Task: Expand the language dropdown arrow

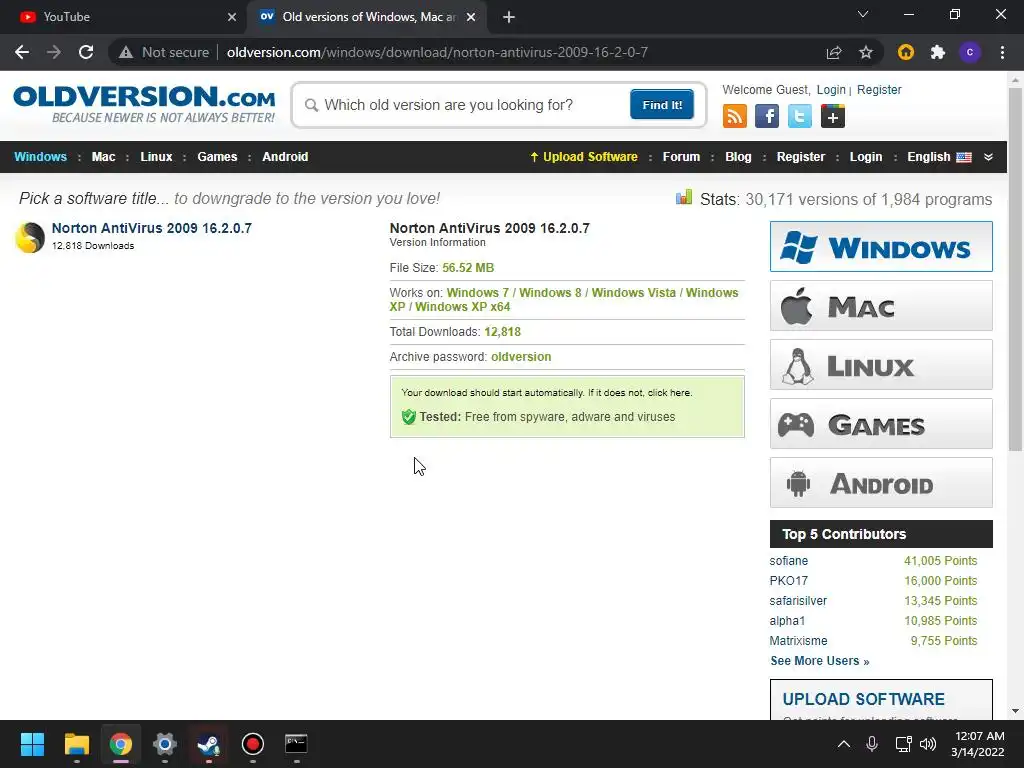Action: (988, 157)
